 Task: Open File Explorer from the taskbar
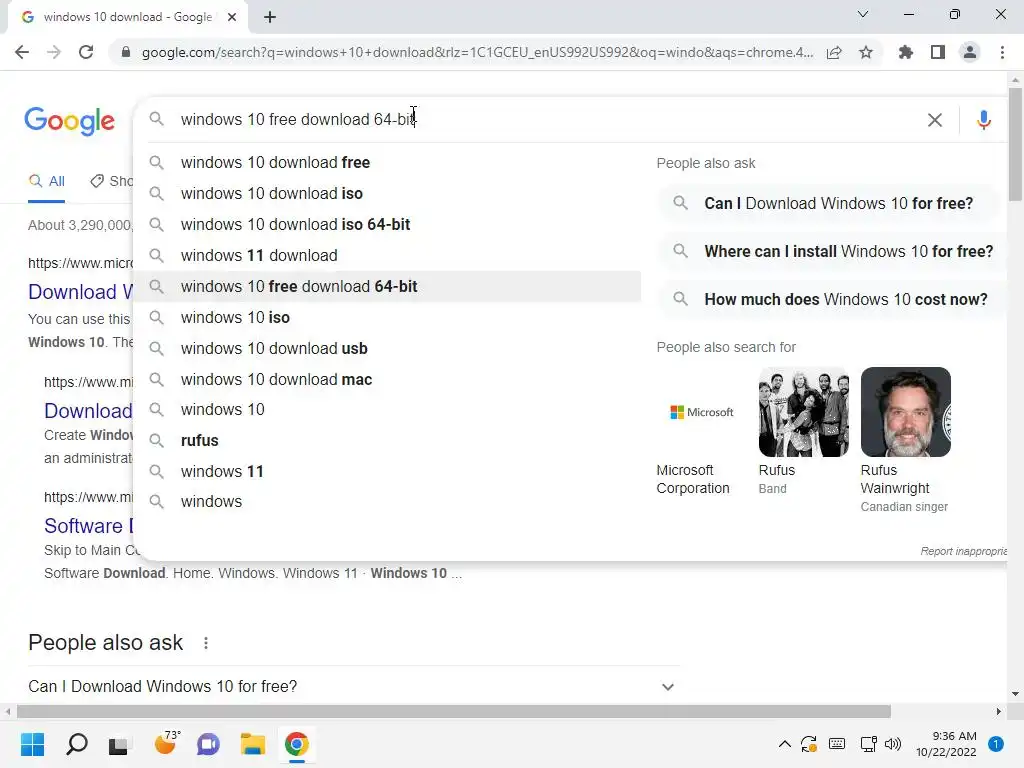point(253,744)
